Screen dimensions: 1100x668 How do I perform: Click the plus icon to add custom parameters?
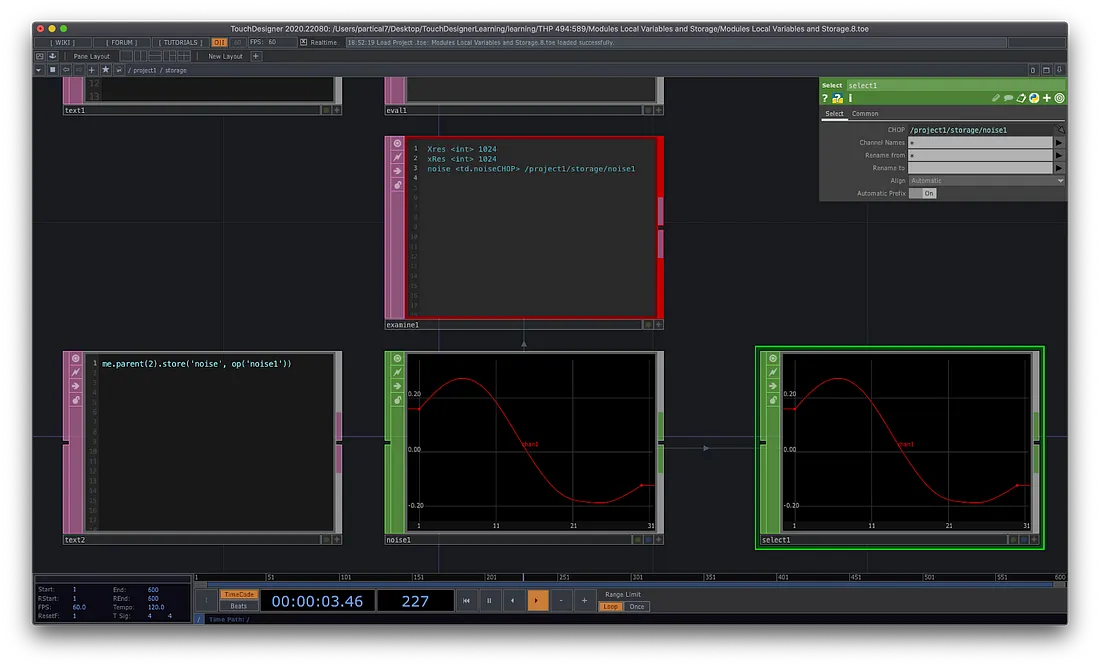click(1047, 98)
